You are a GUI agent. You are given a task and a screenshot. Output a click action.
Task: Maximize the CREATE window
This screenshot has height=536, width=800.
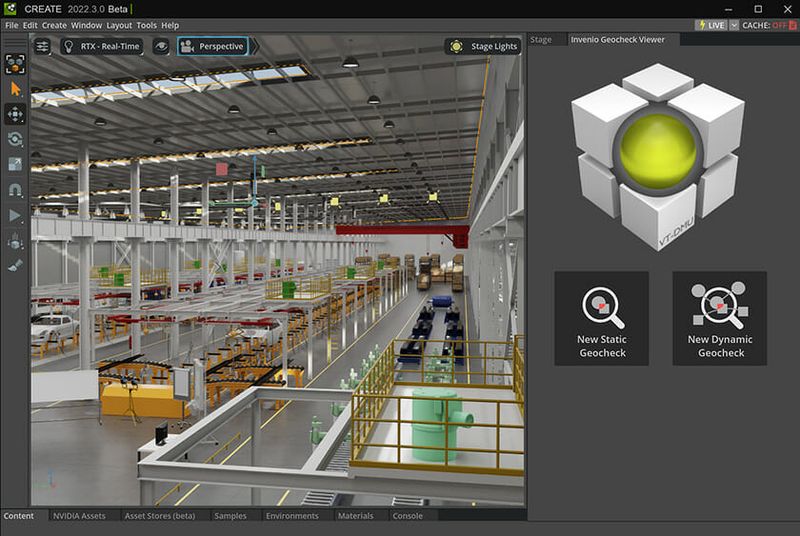coord(758,9)
